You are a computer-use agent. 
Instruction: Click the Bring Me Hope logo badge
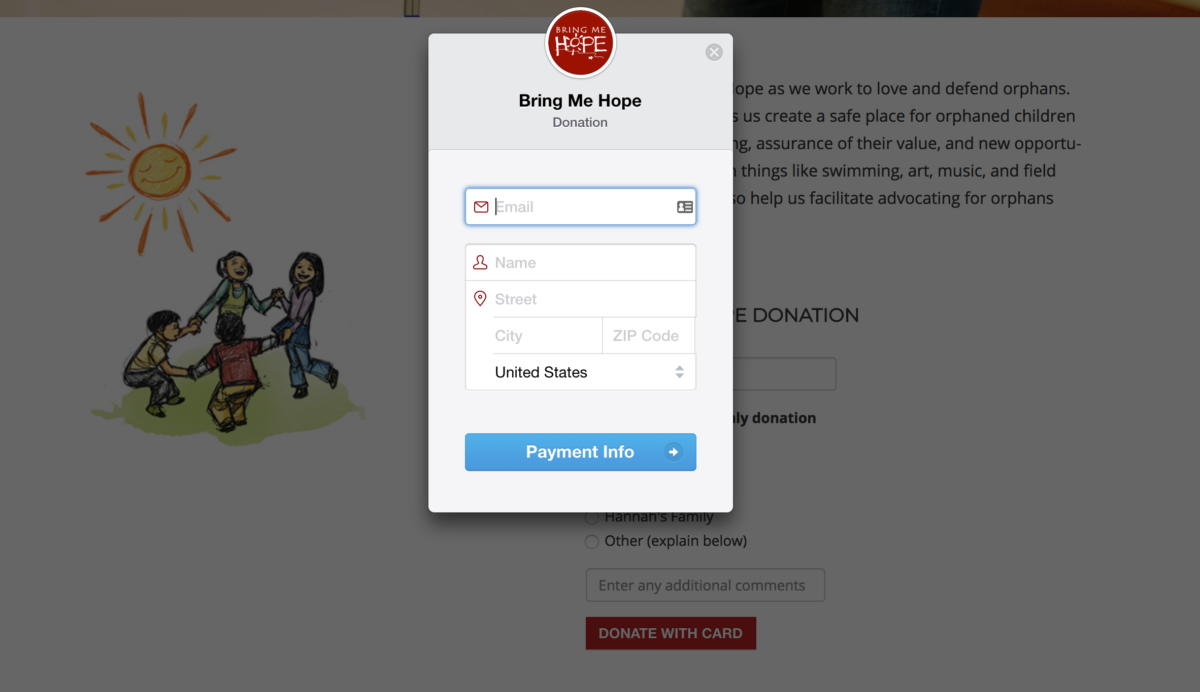click(580, 43)
